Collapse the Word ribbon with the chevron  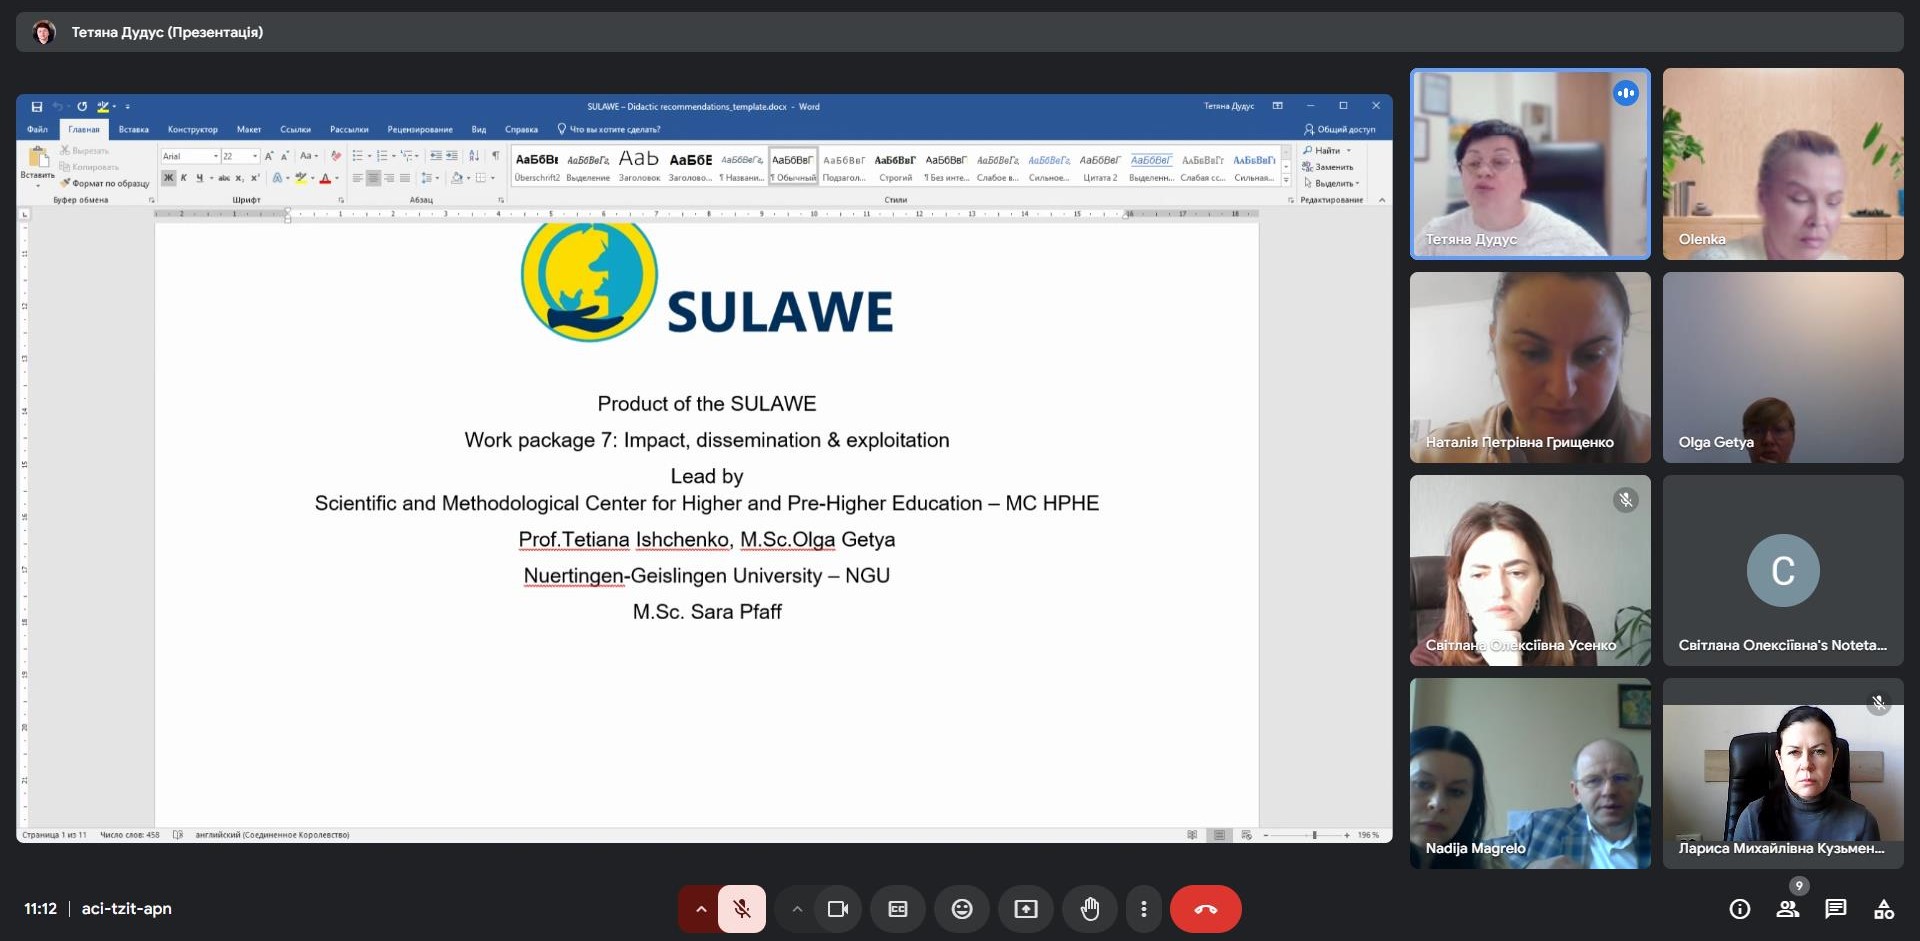(1382, 200)
